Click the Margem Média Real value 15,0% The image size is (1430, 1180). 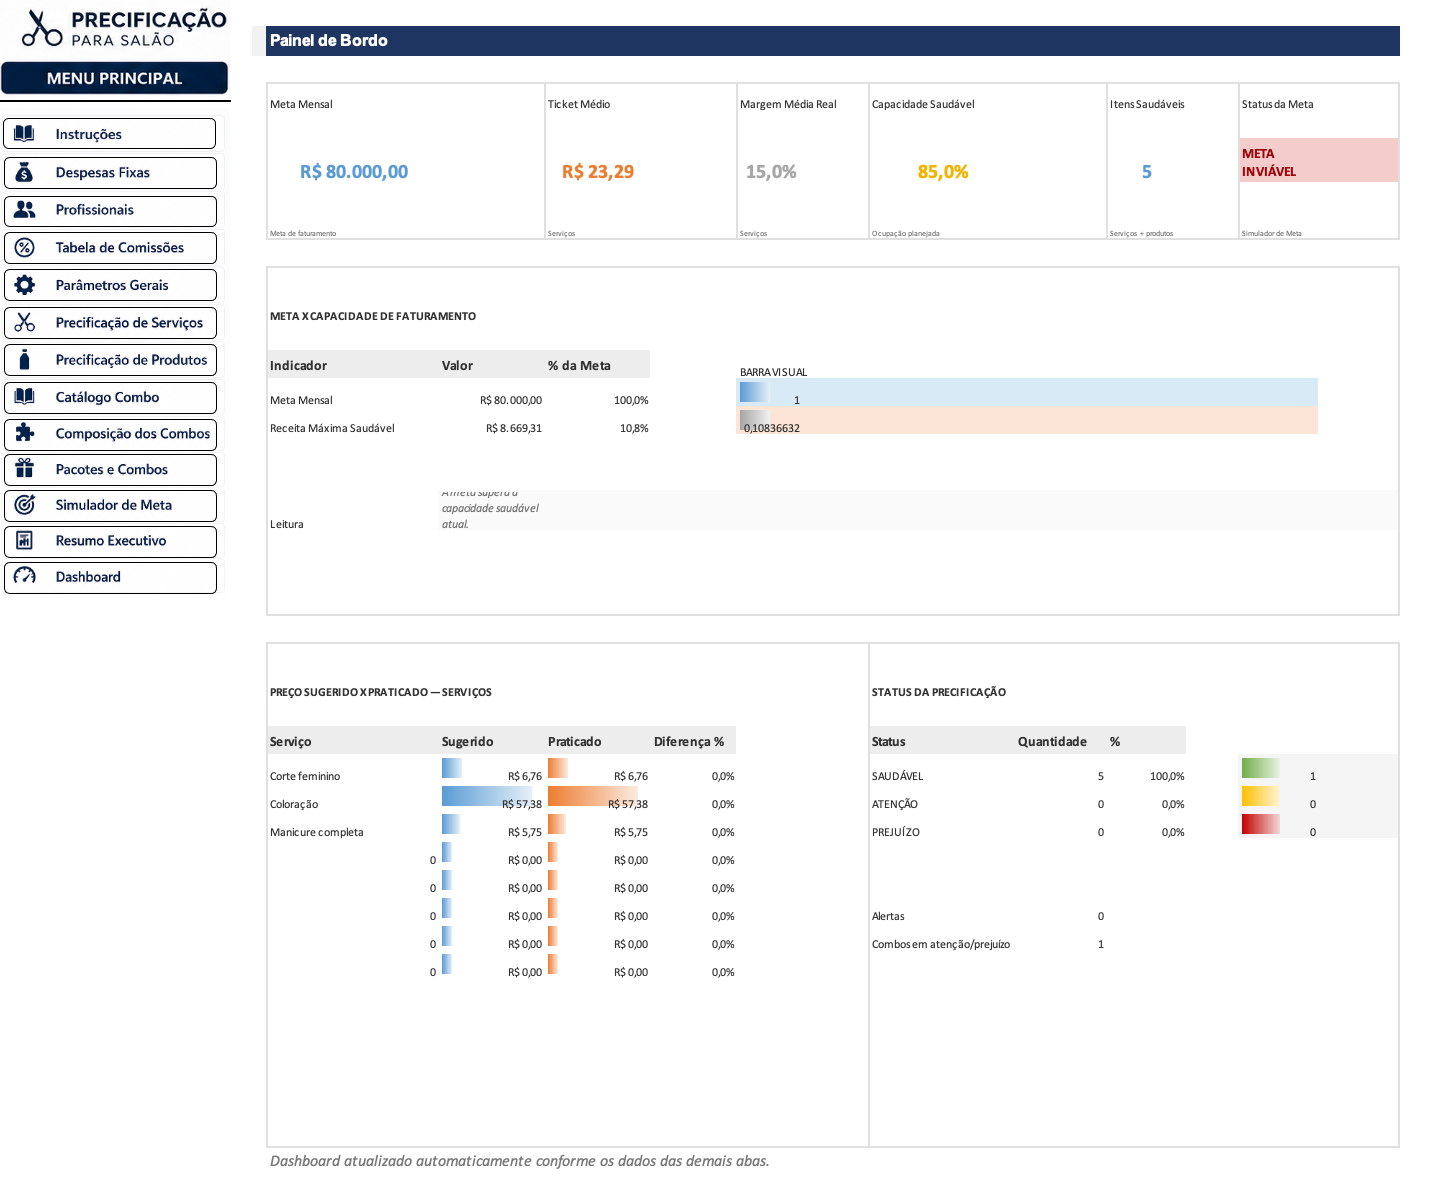(x=771, y=172)
